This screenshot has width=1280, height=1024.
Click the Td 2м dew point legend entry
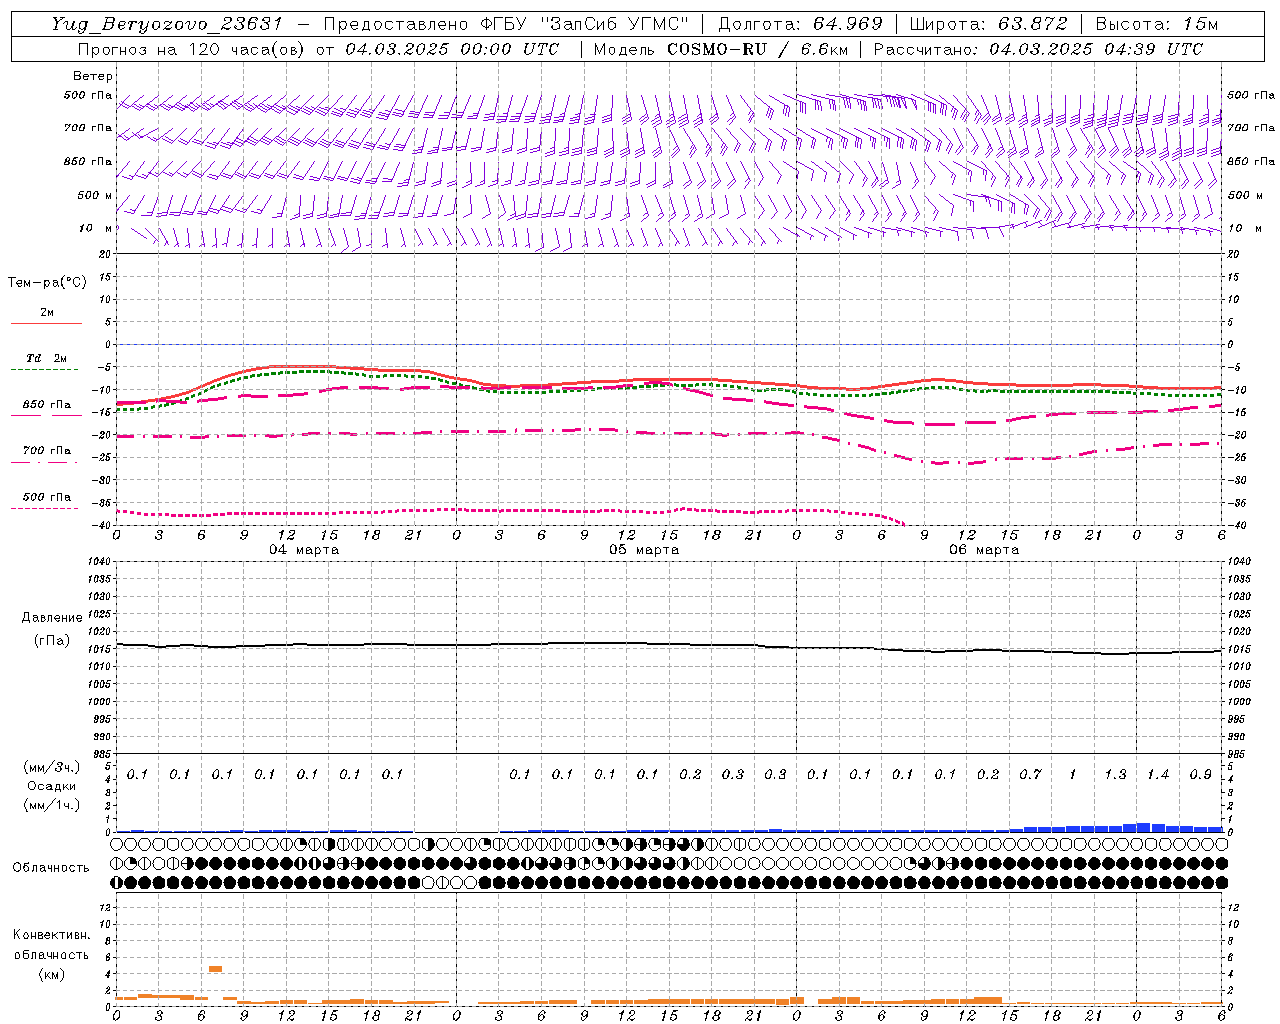pyautogui.click(x=46, y=362)
